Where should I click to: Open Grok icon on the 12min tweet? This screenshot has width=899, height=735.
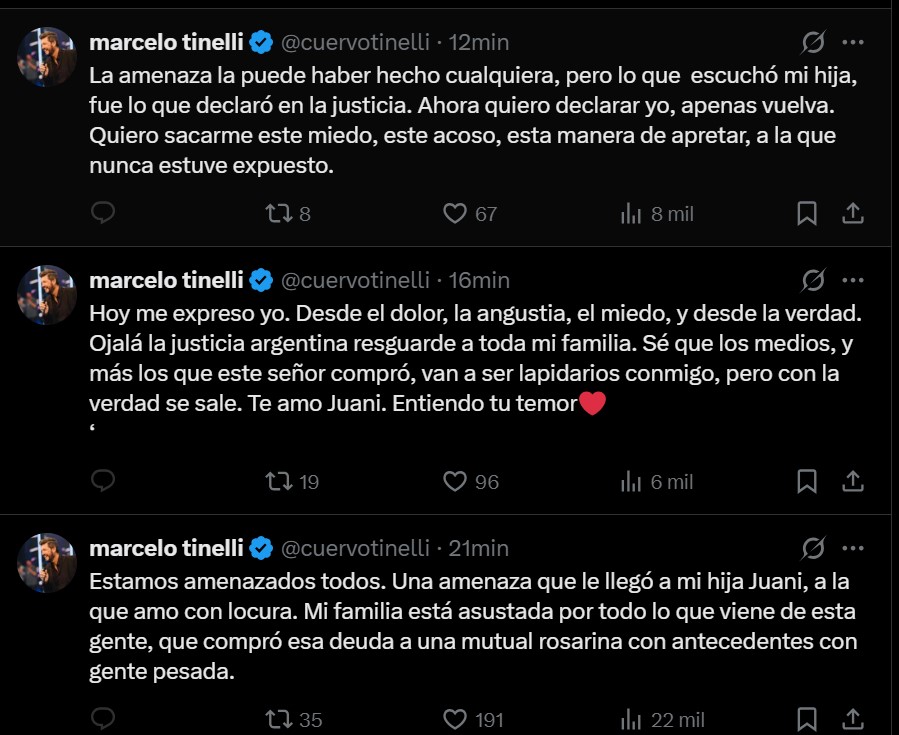pos(813,43)
